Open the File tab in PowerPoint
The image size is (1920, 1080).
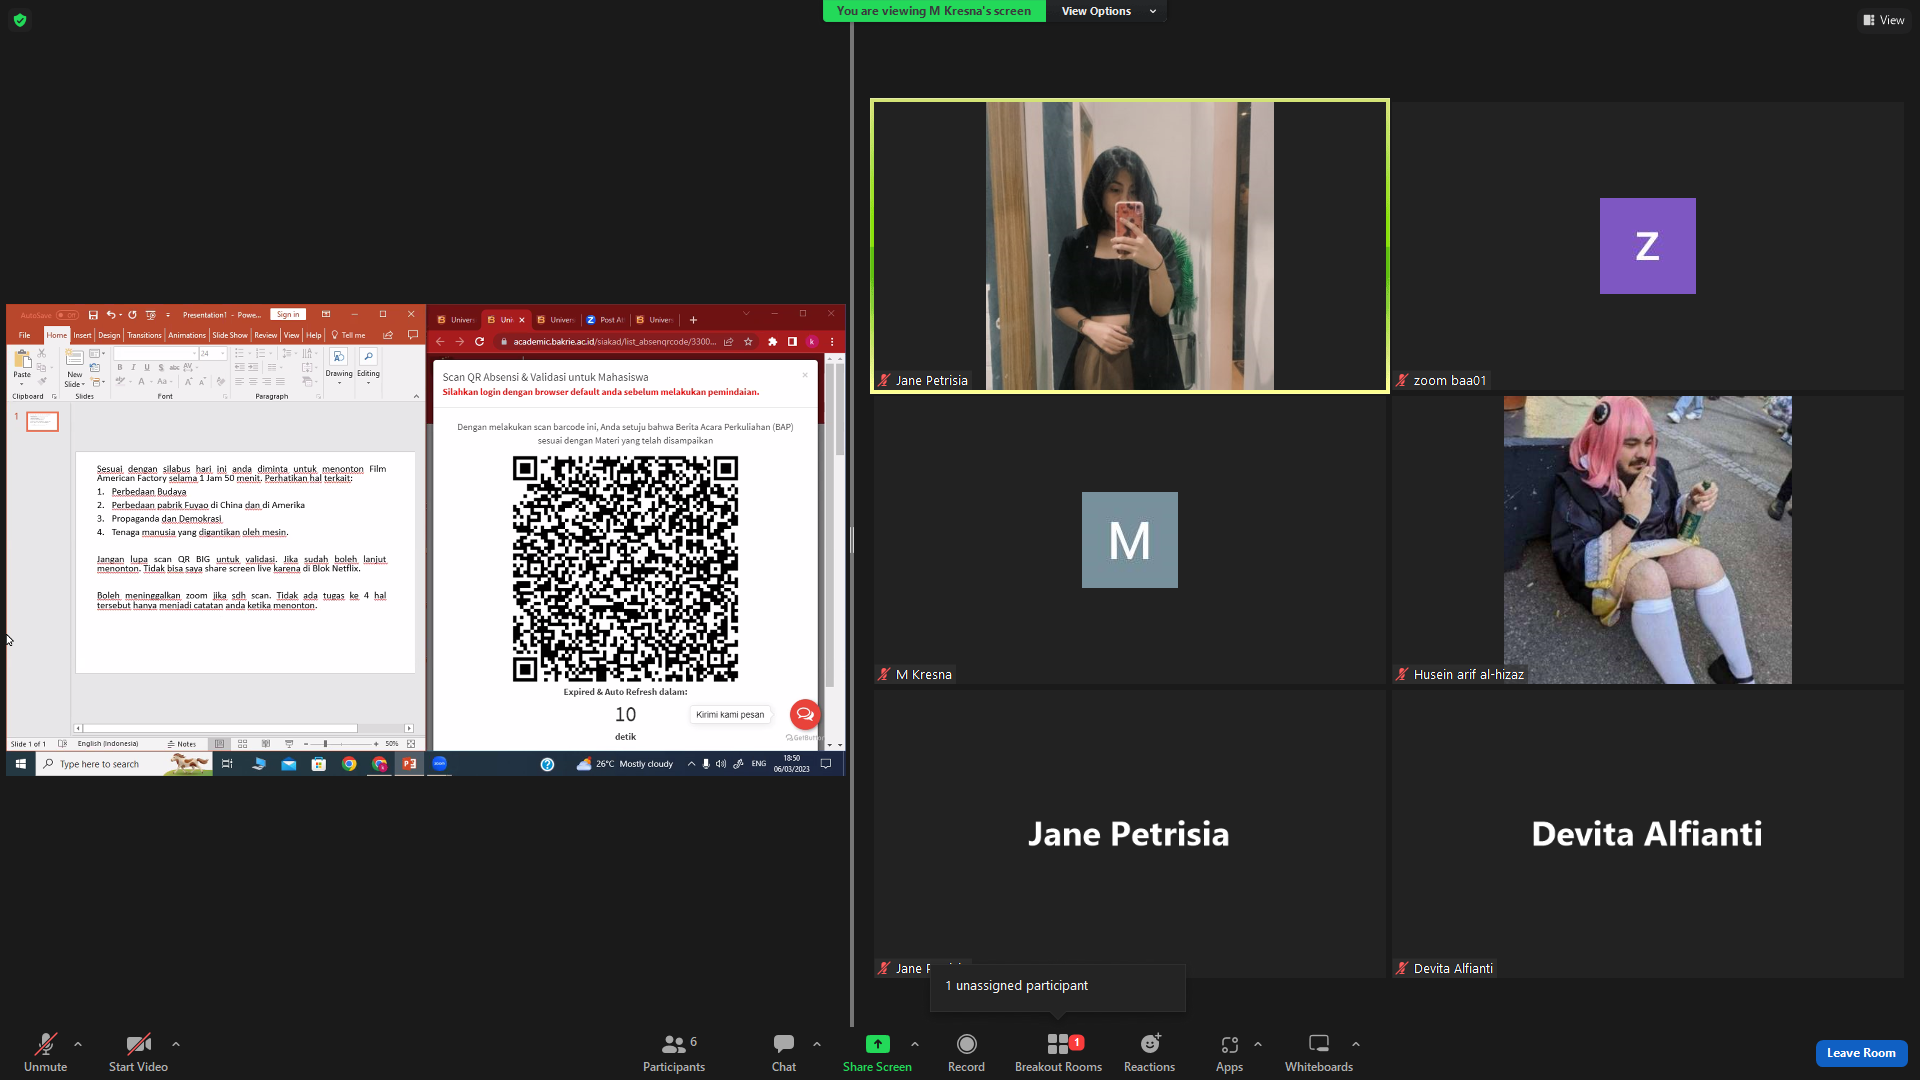(x=25, y=335)
